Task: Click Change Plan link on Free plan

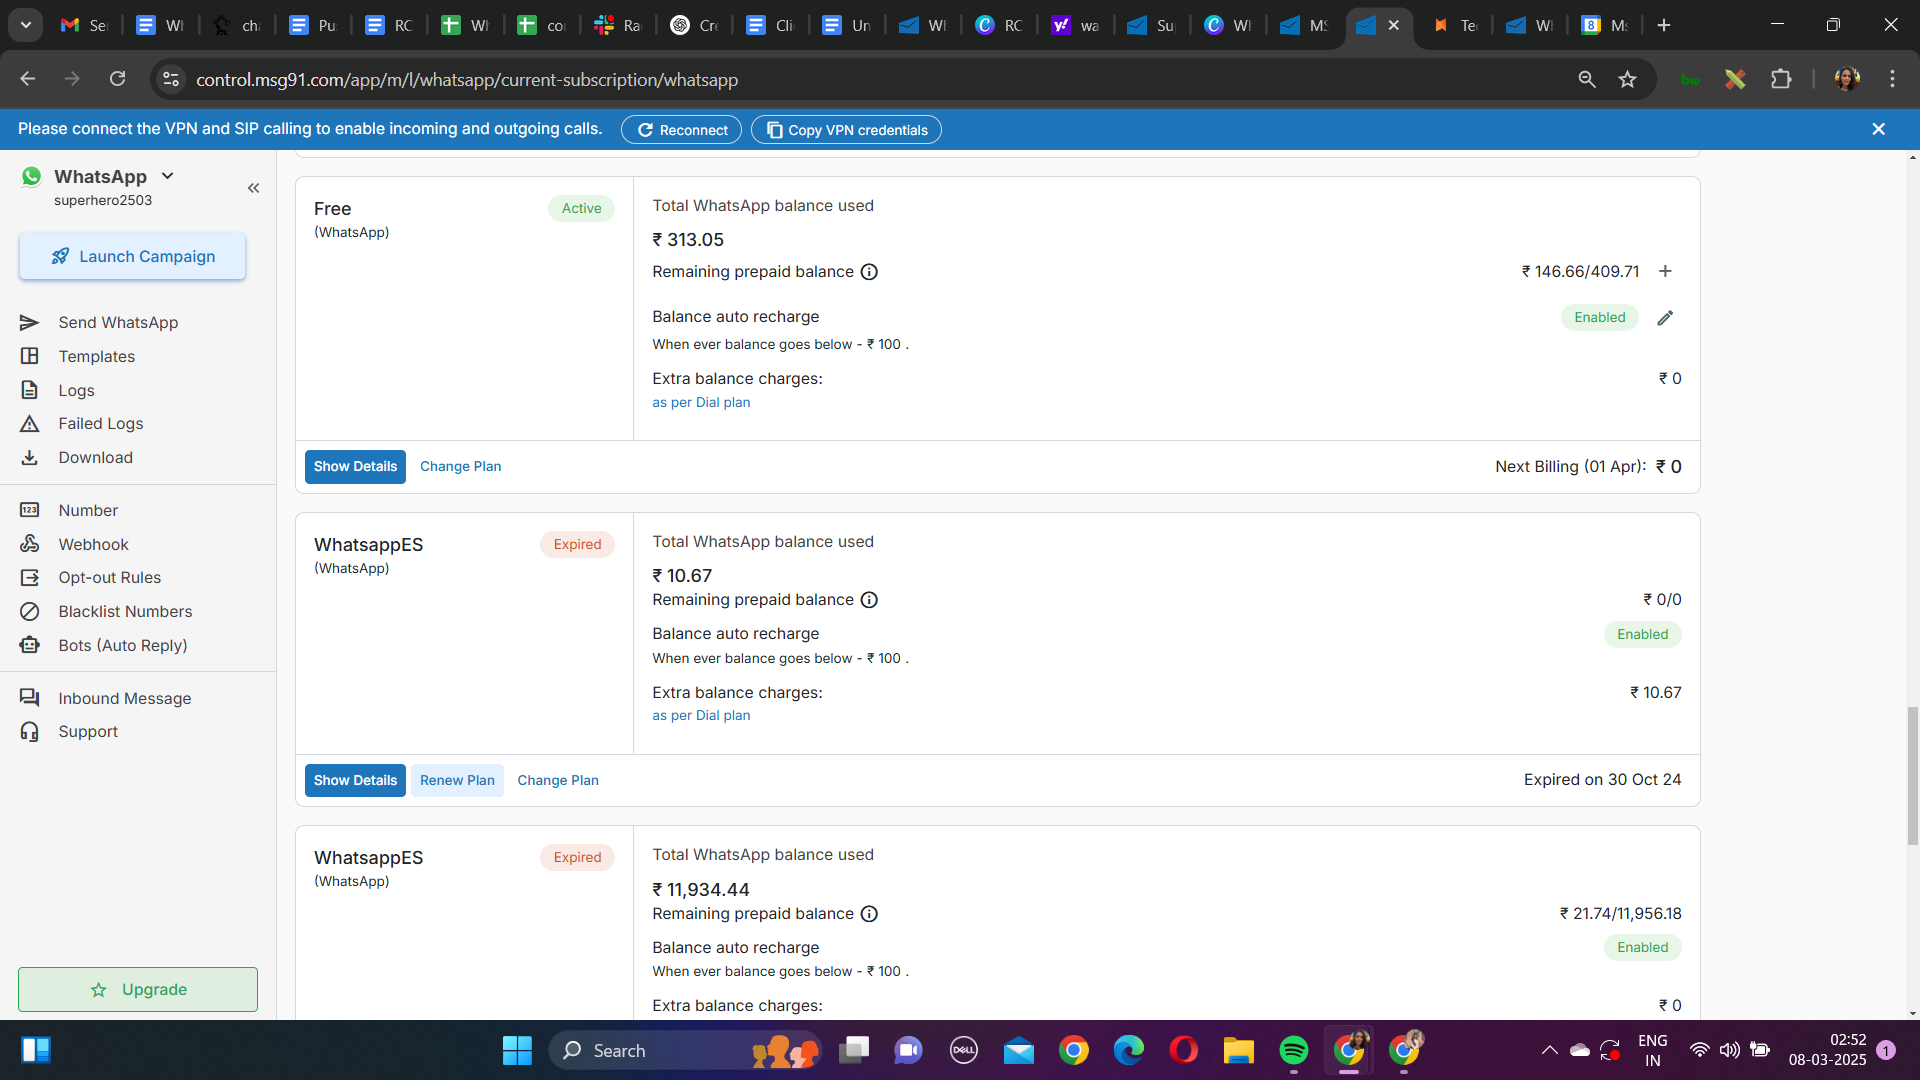Action: pyautogui.click(x=460, y=466)
